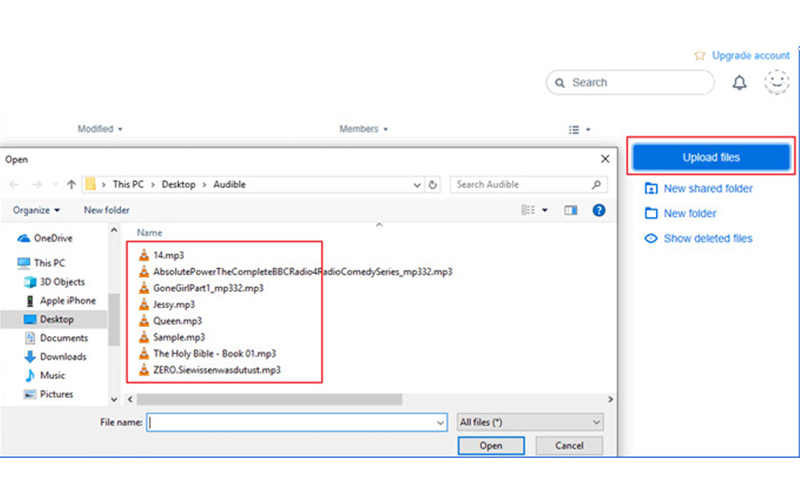Toggle the preview pane icon

(571, 210)
